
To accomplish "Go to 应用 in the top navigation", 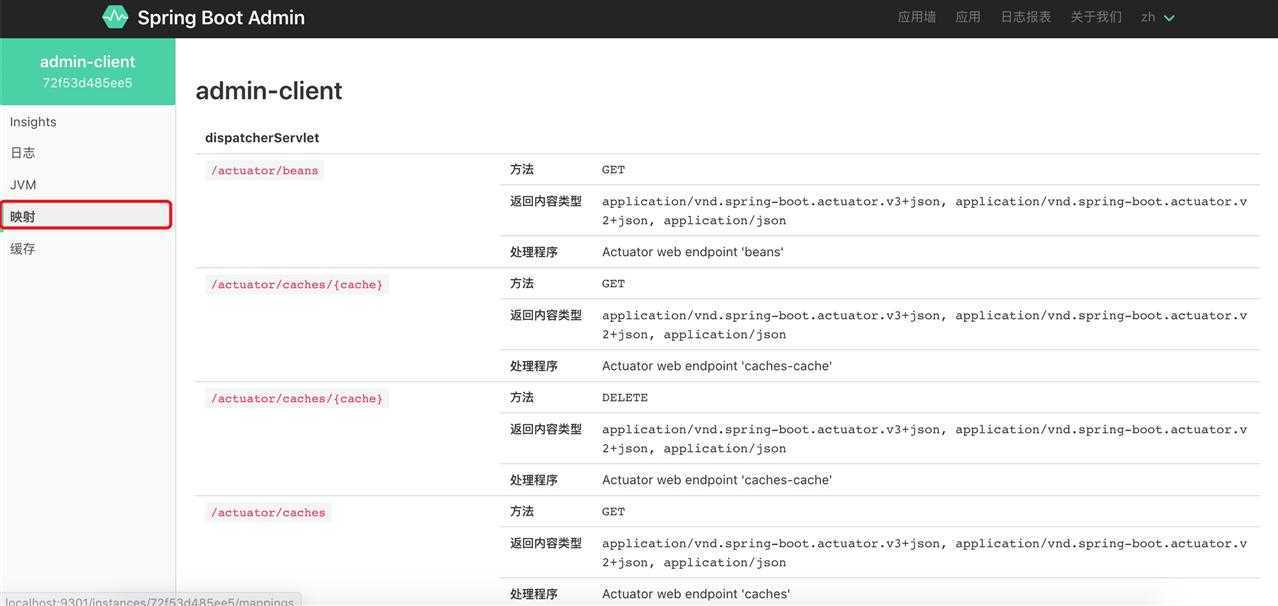I will point(968,17).
